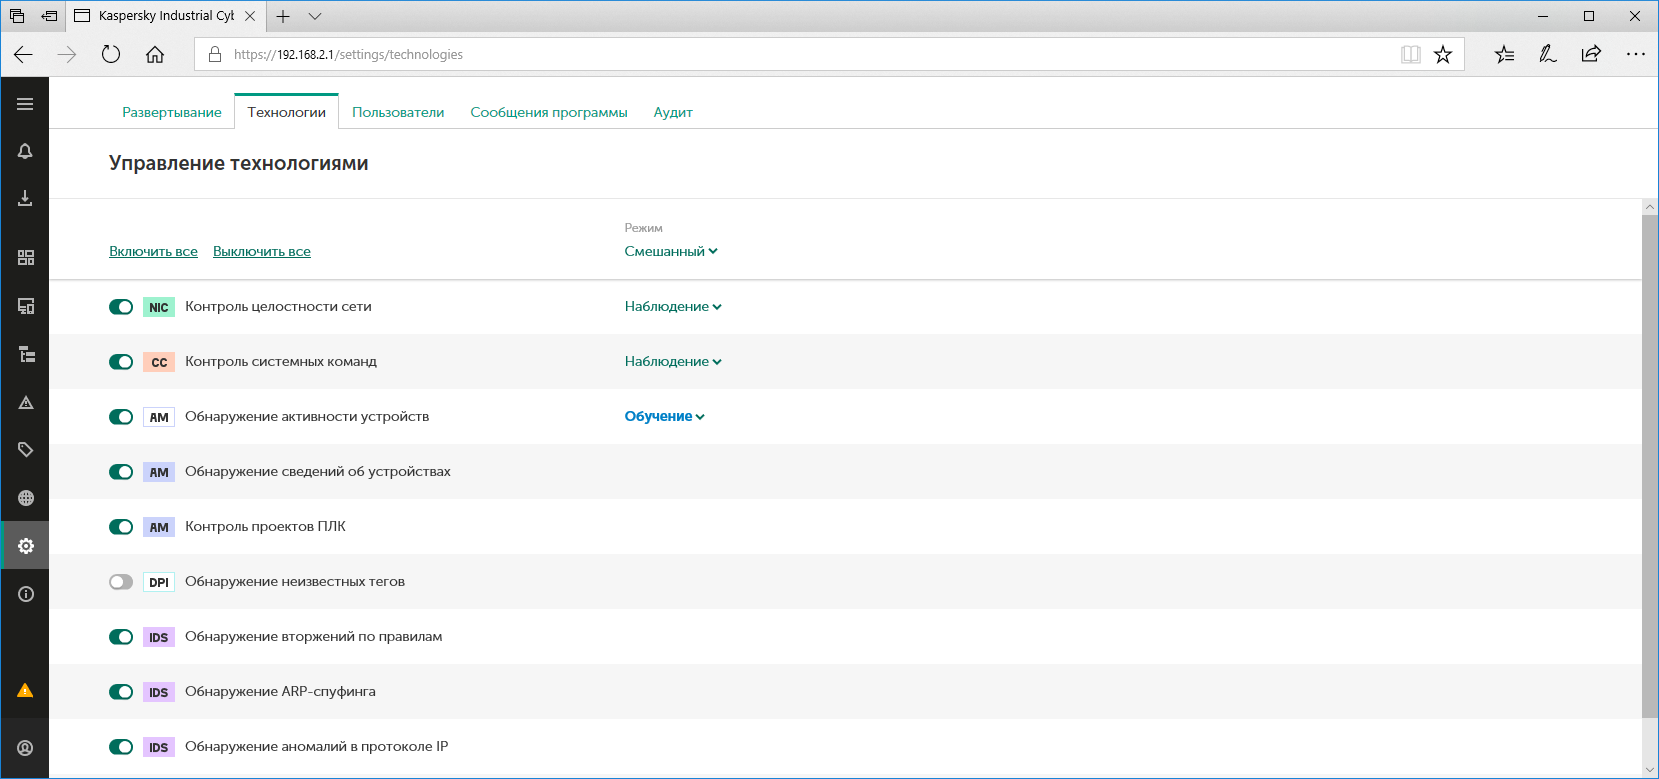Open the globe network icon

click(25, 498)
